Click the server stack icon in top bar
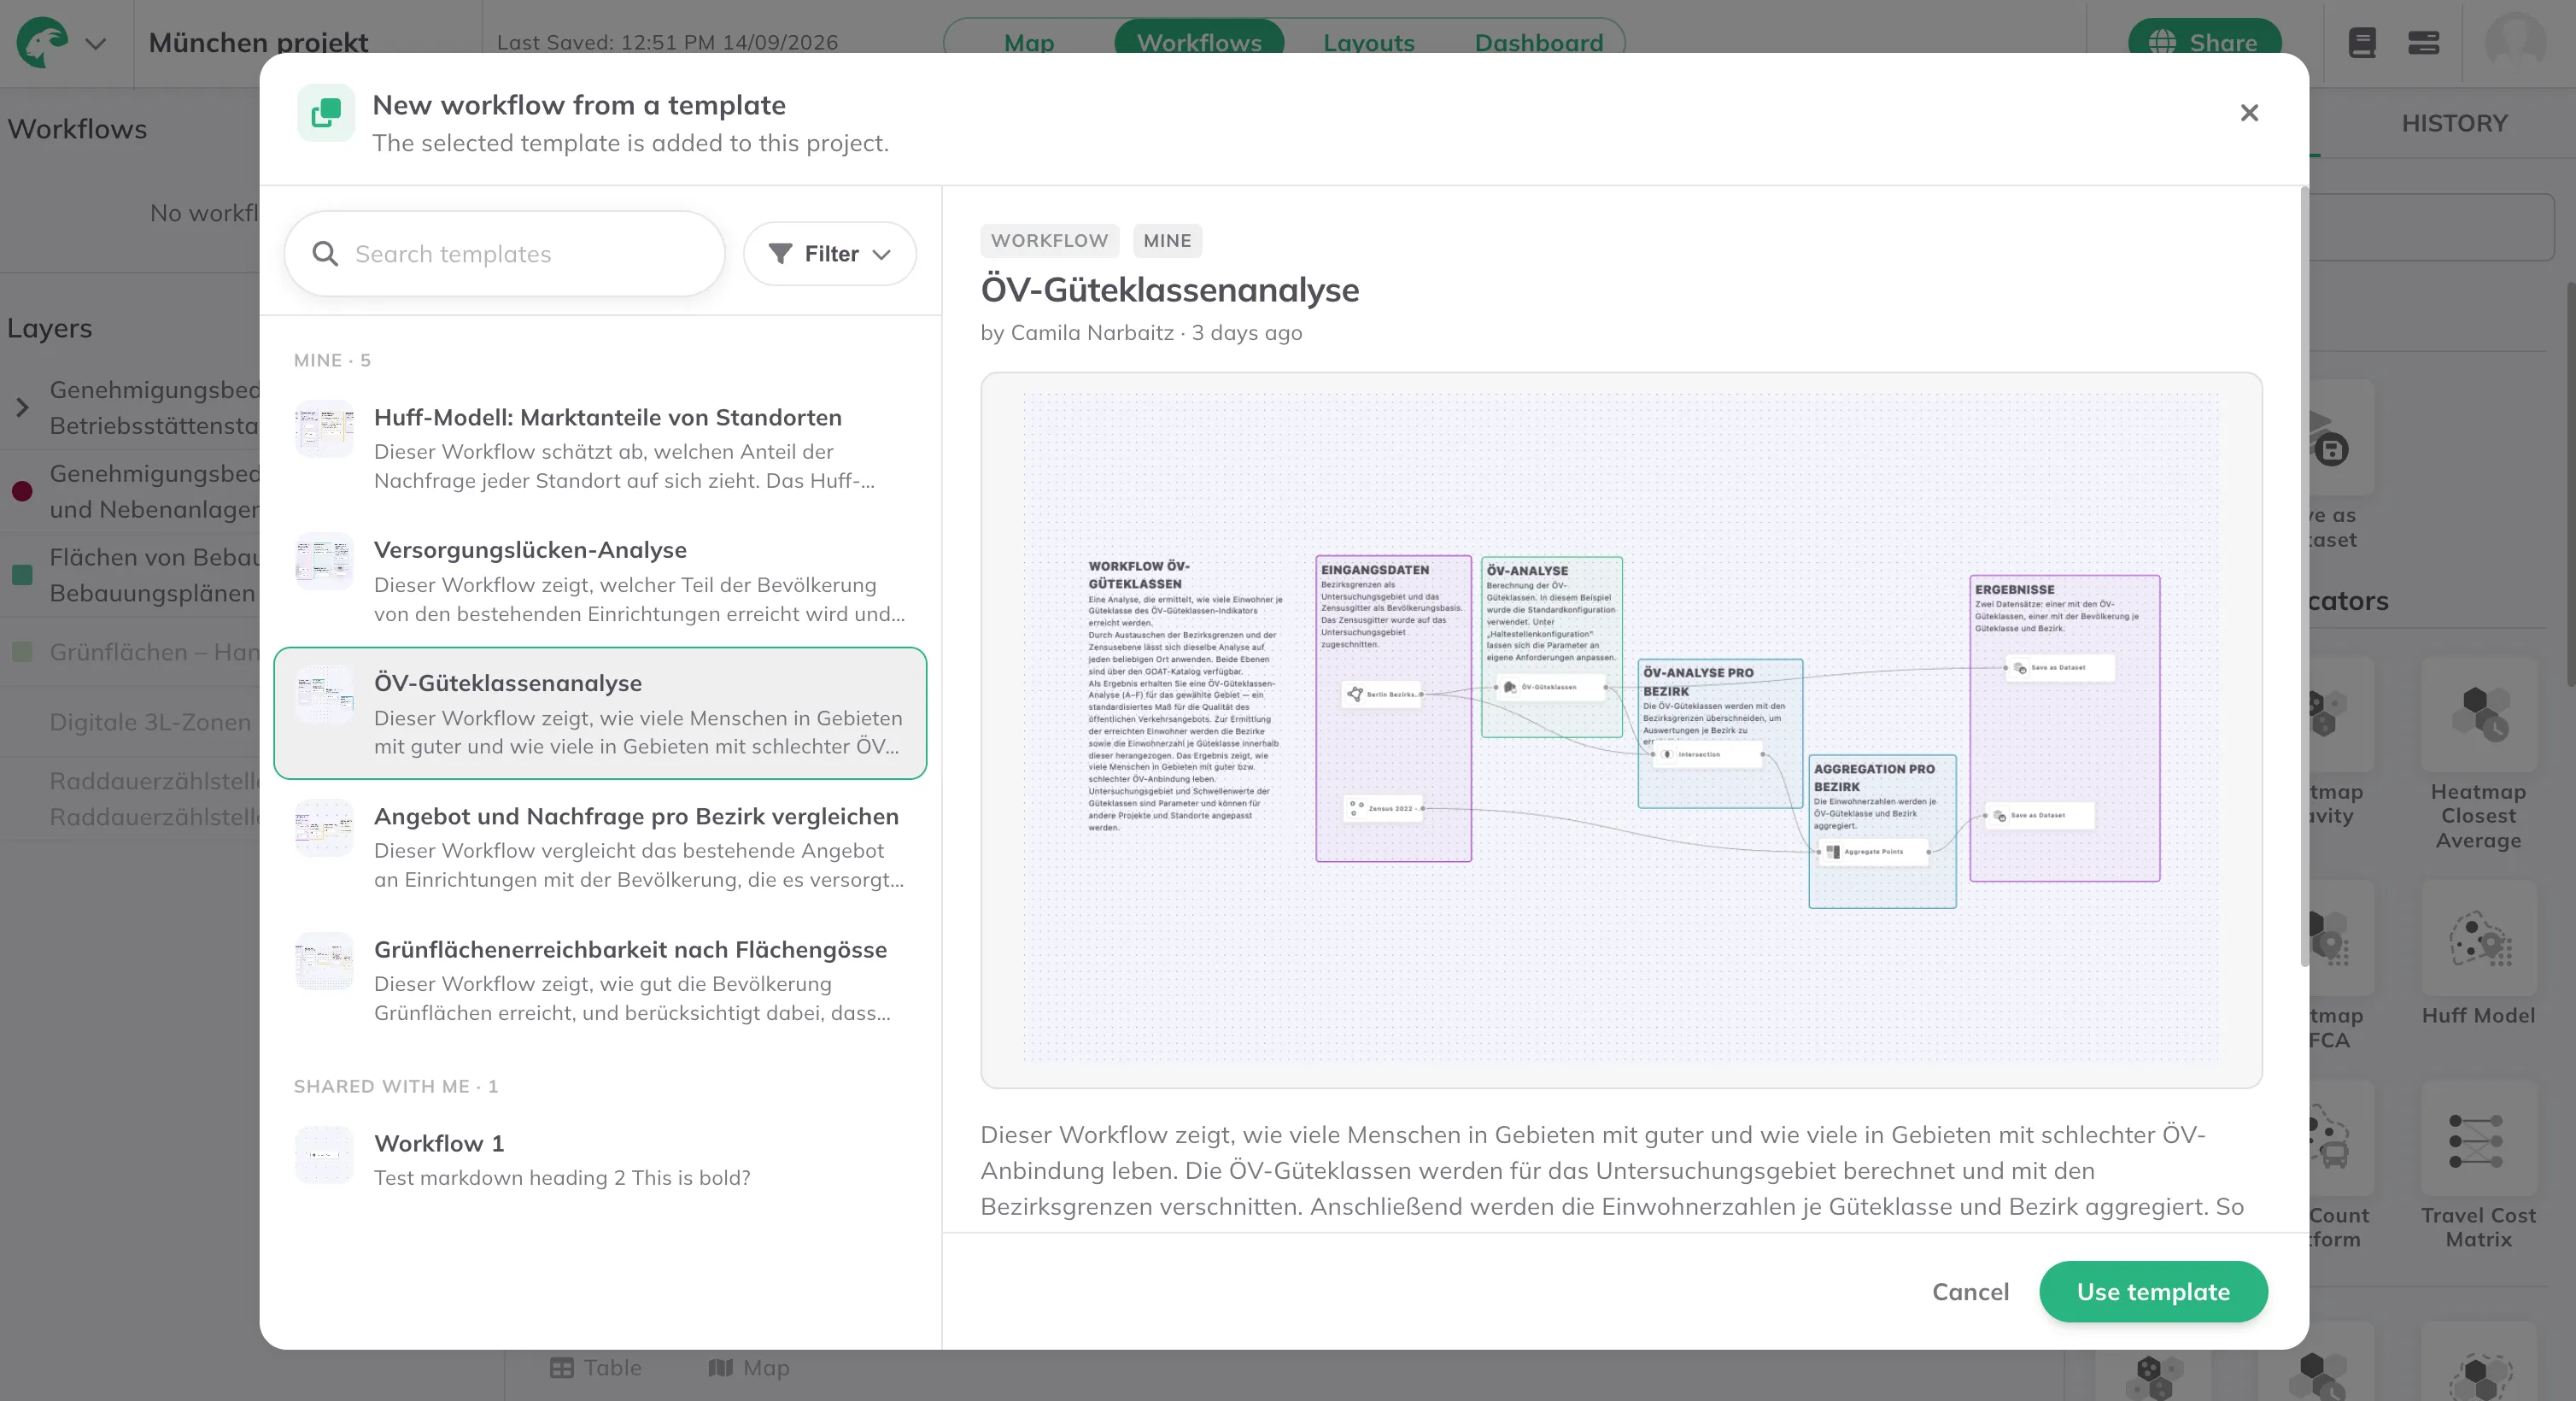Viewport: 2576px width, 1401px height. 2423,43
